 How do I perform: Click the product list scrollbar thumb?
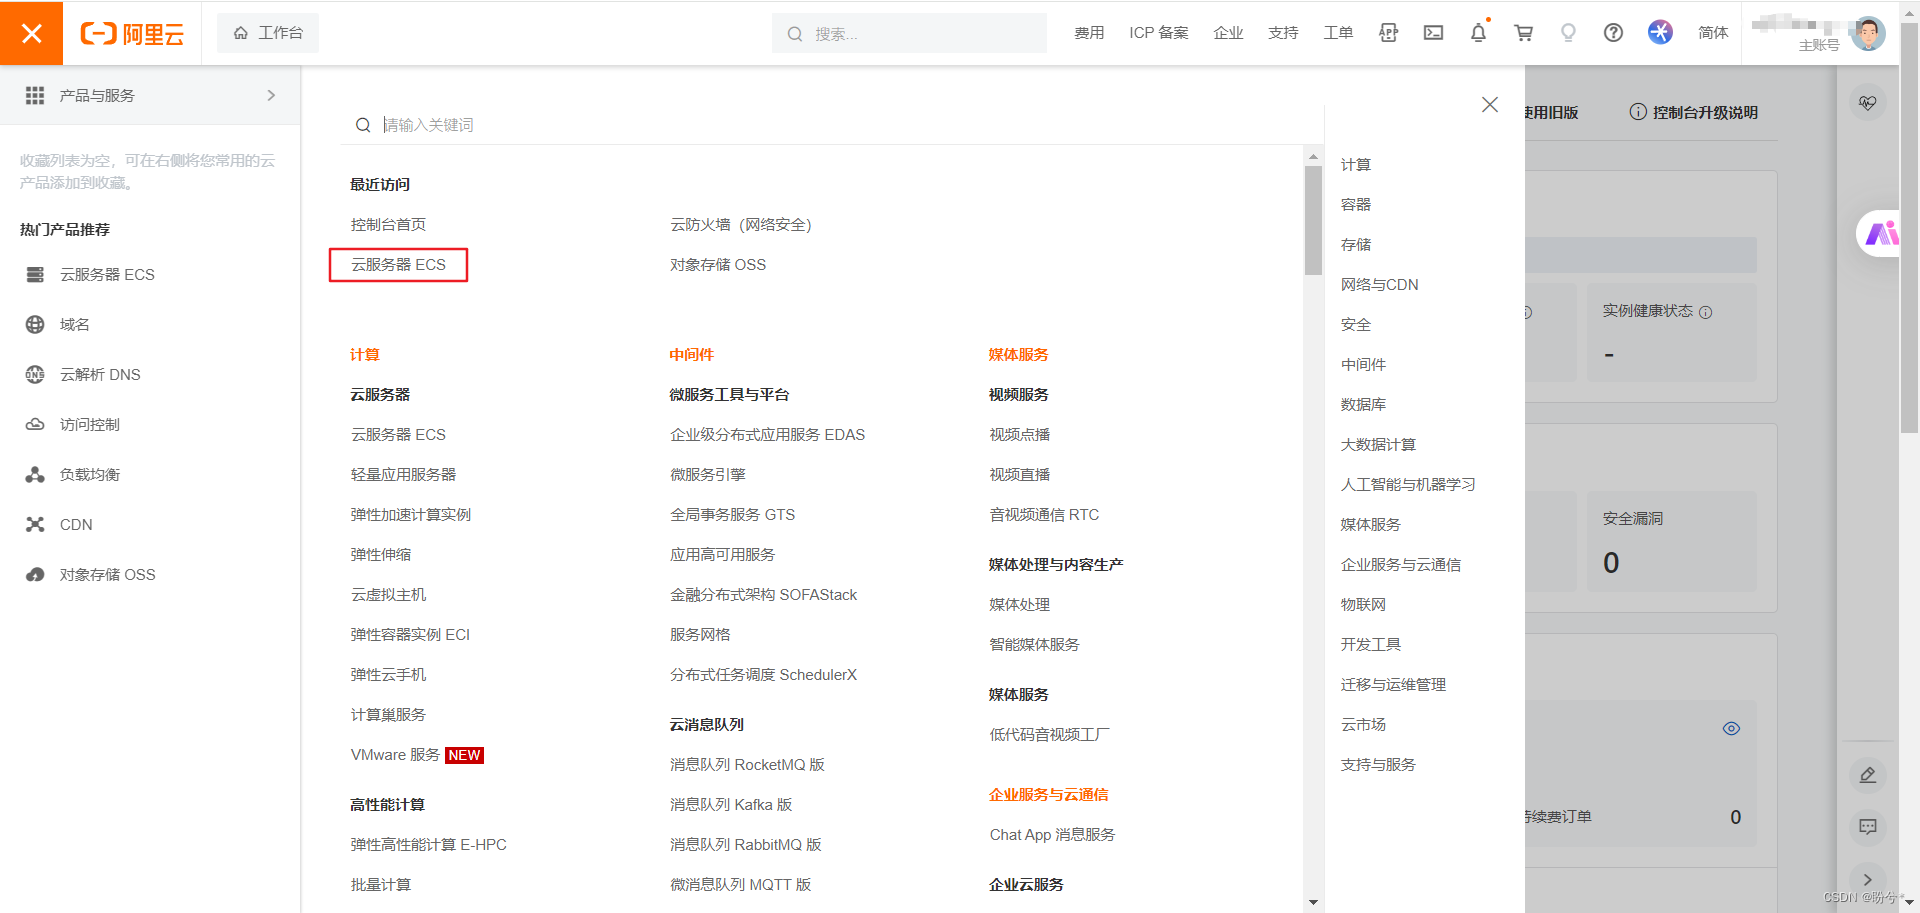tap(1313, 220)
